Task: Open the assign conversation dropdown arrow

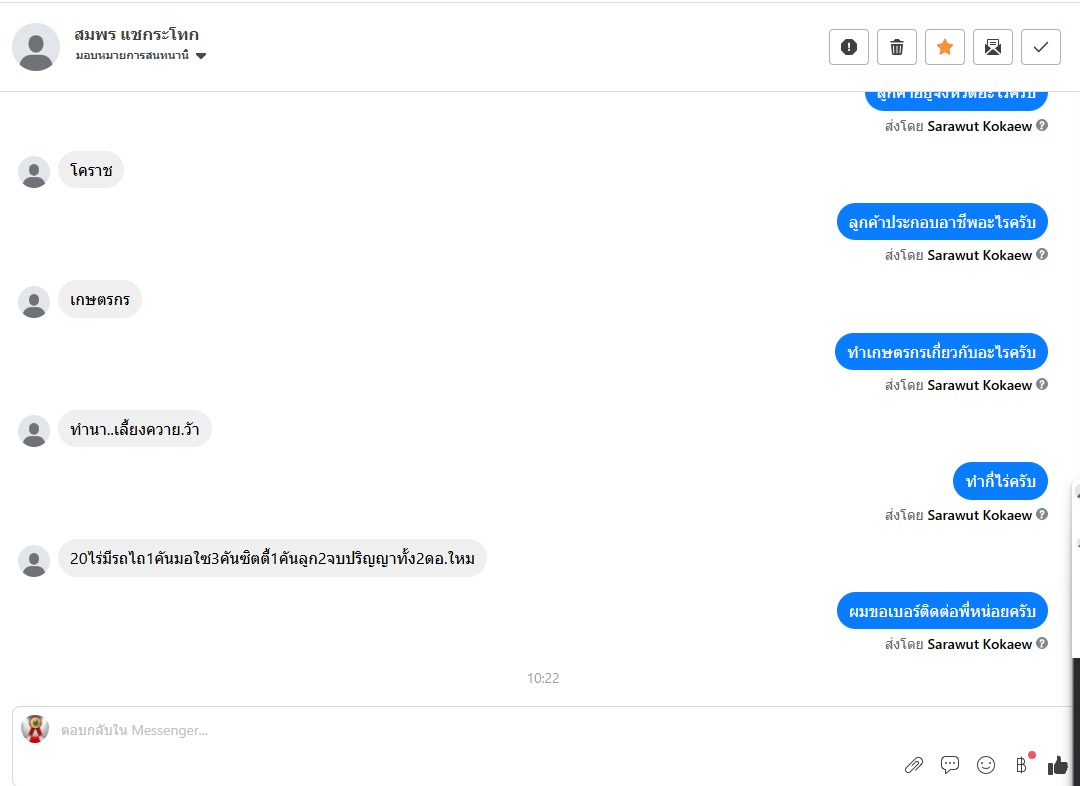Action: tap(201, 56)
